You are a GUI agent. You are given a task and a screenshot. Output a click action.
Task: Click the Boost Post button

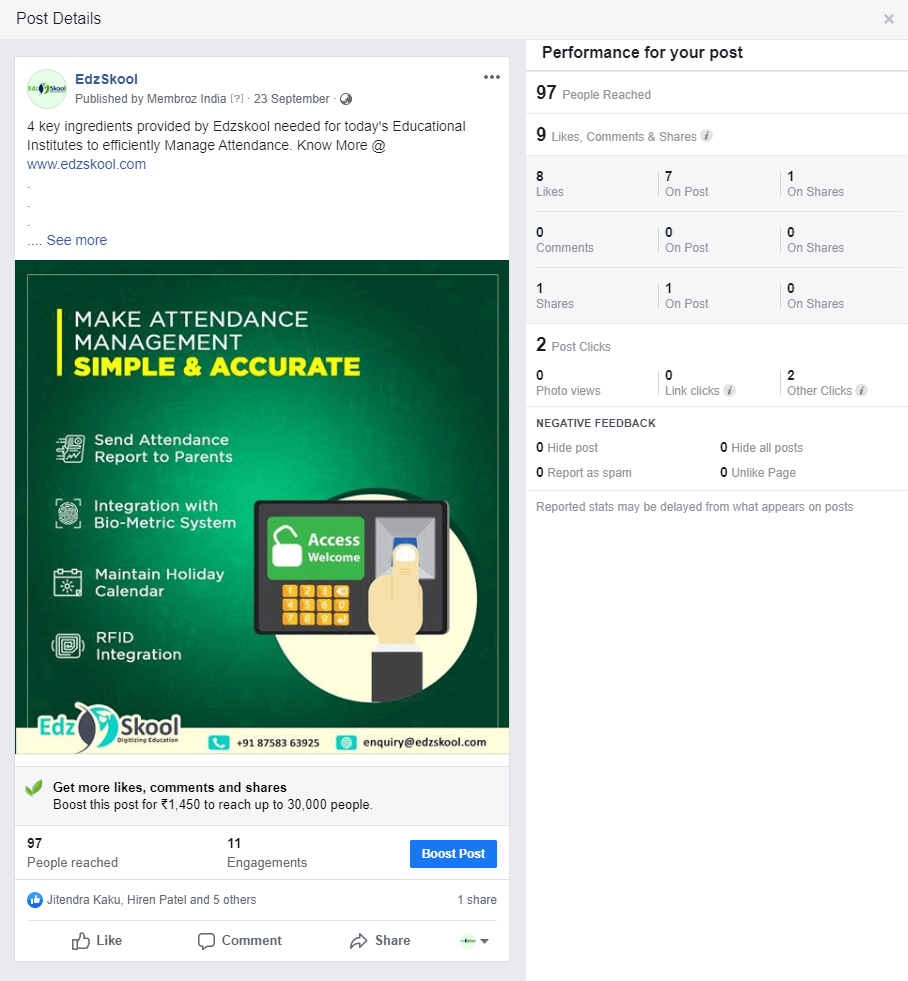coord(453,854)
